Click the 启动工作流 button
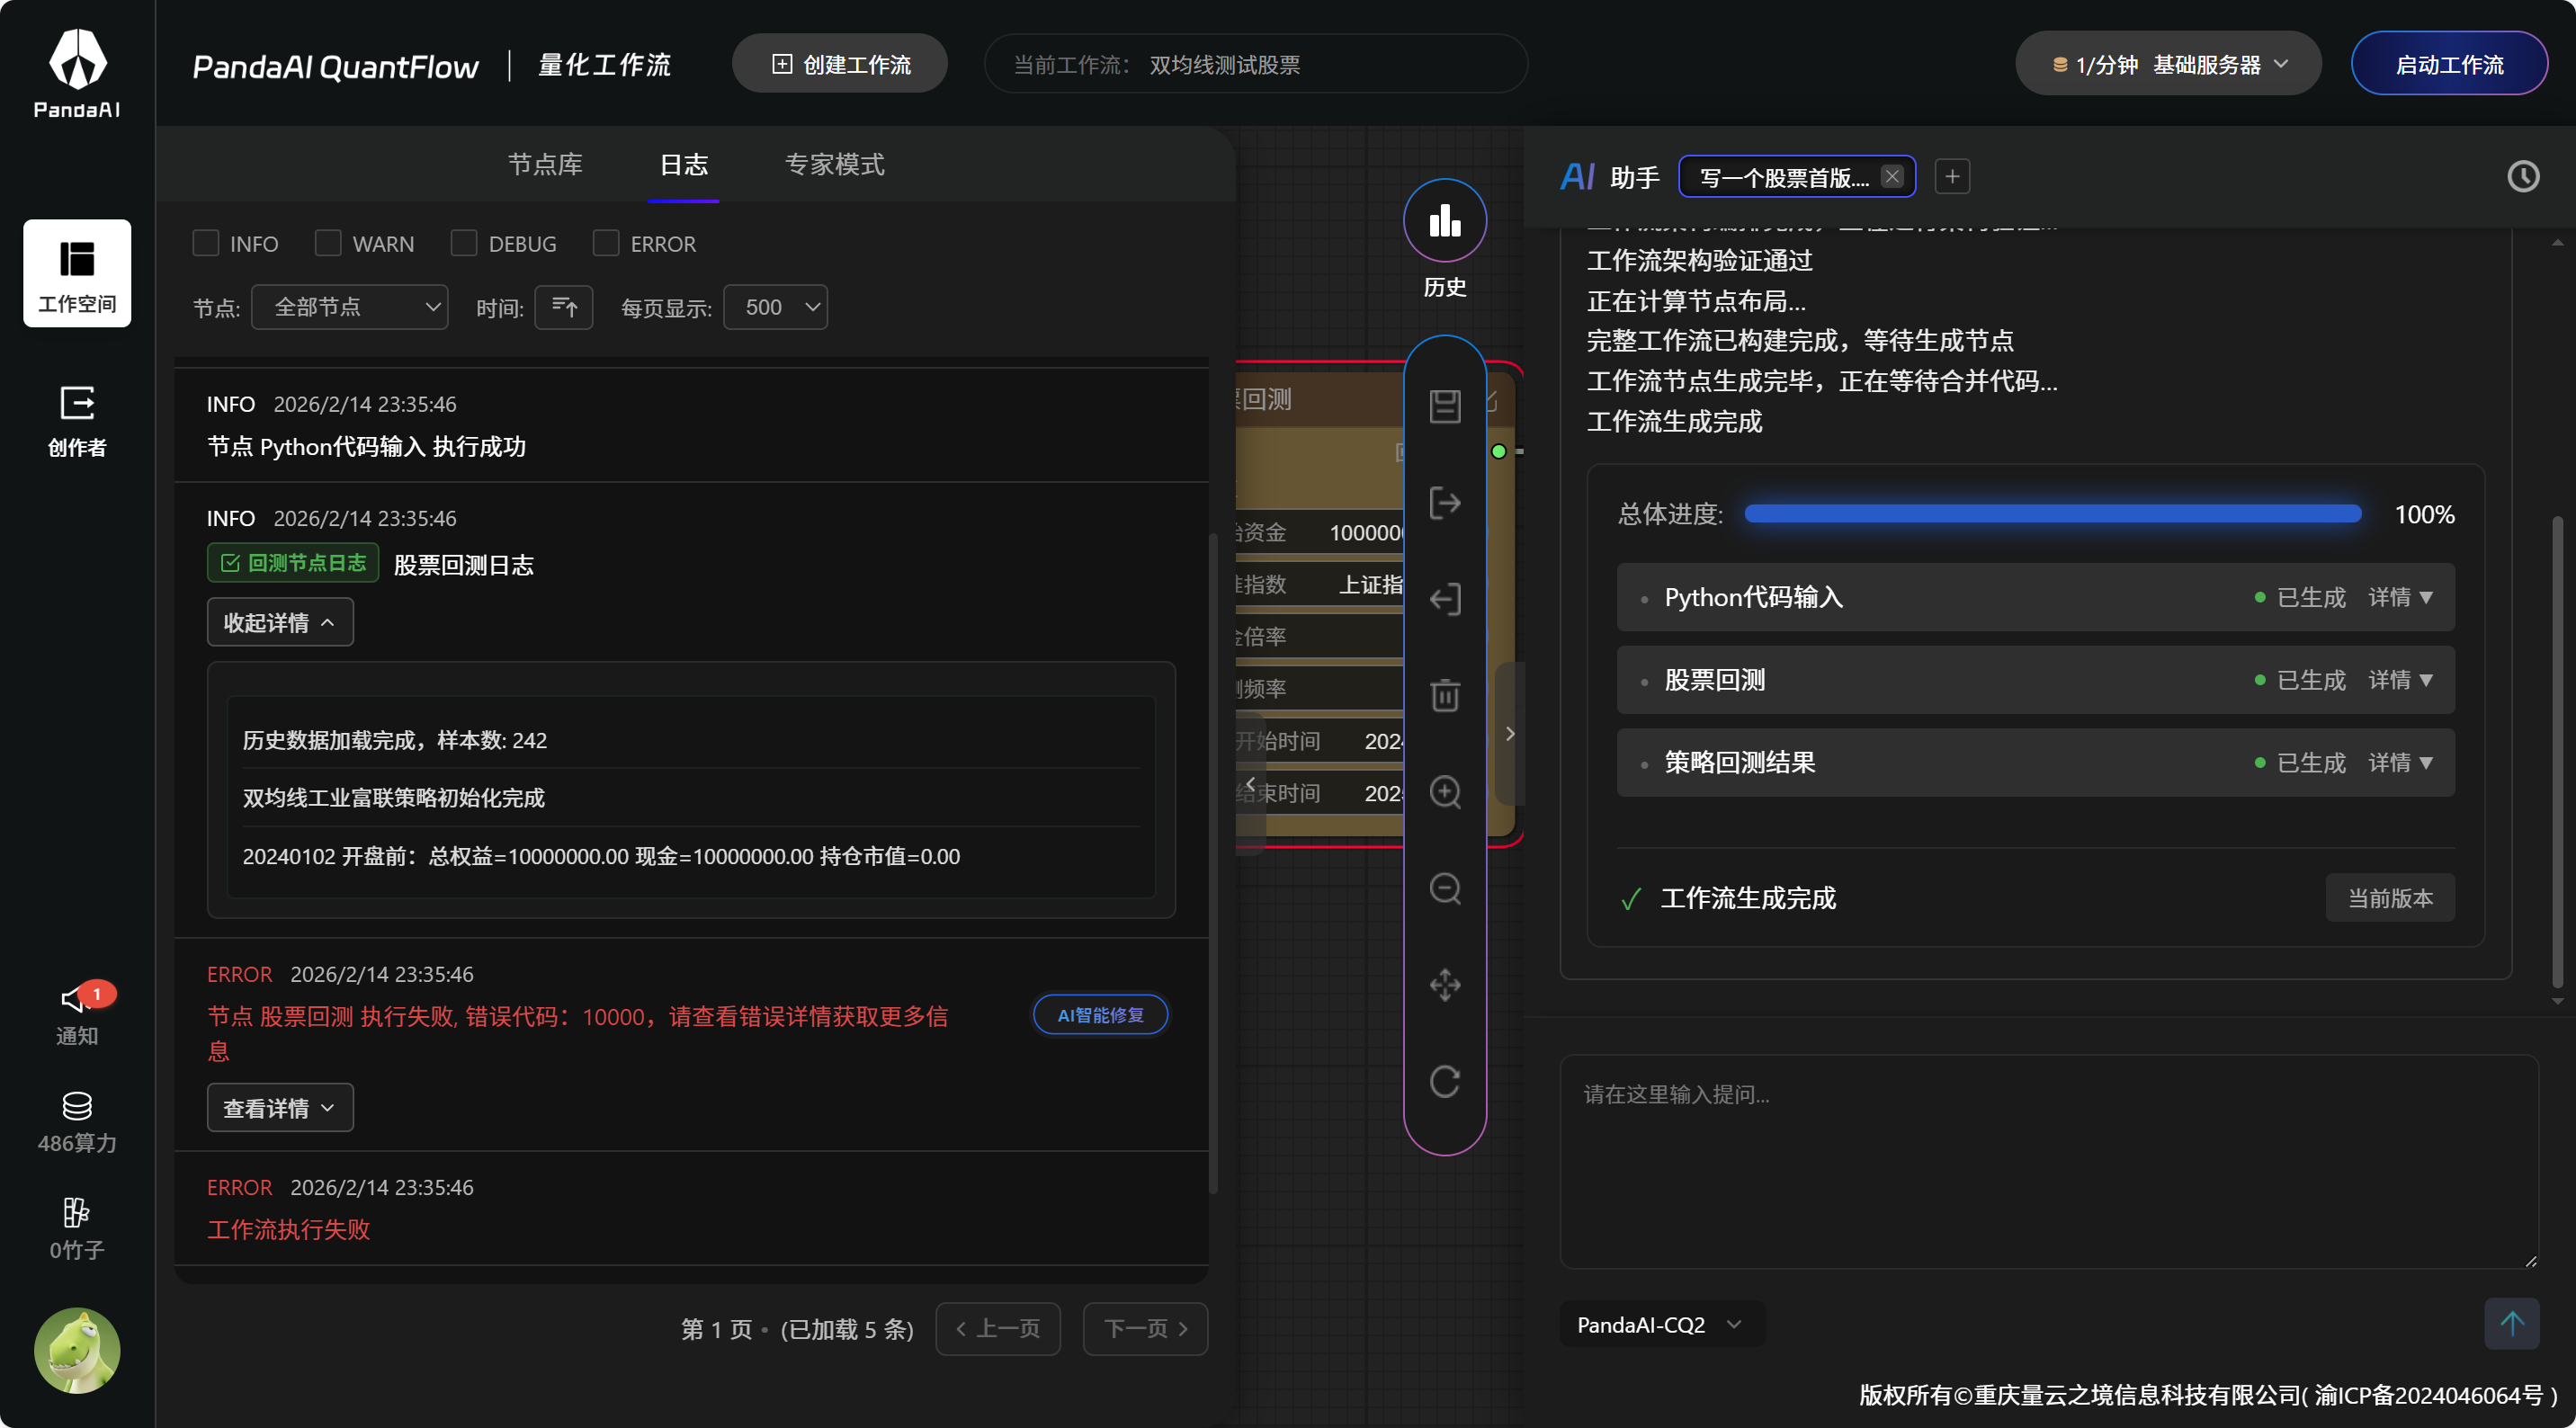Image resolution: width=2576 pixels, height=1428 pixels. click(x=2449, y=64)
